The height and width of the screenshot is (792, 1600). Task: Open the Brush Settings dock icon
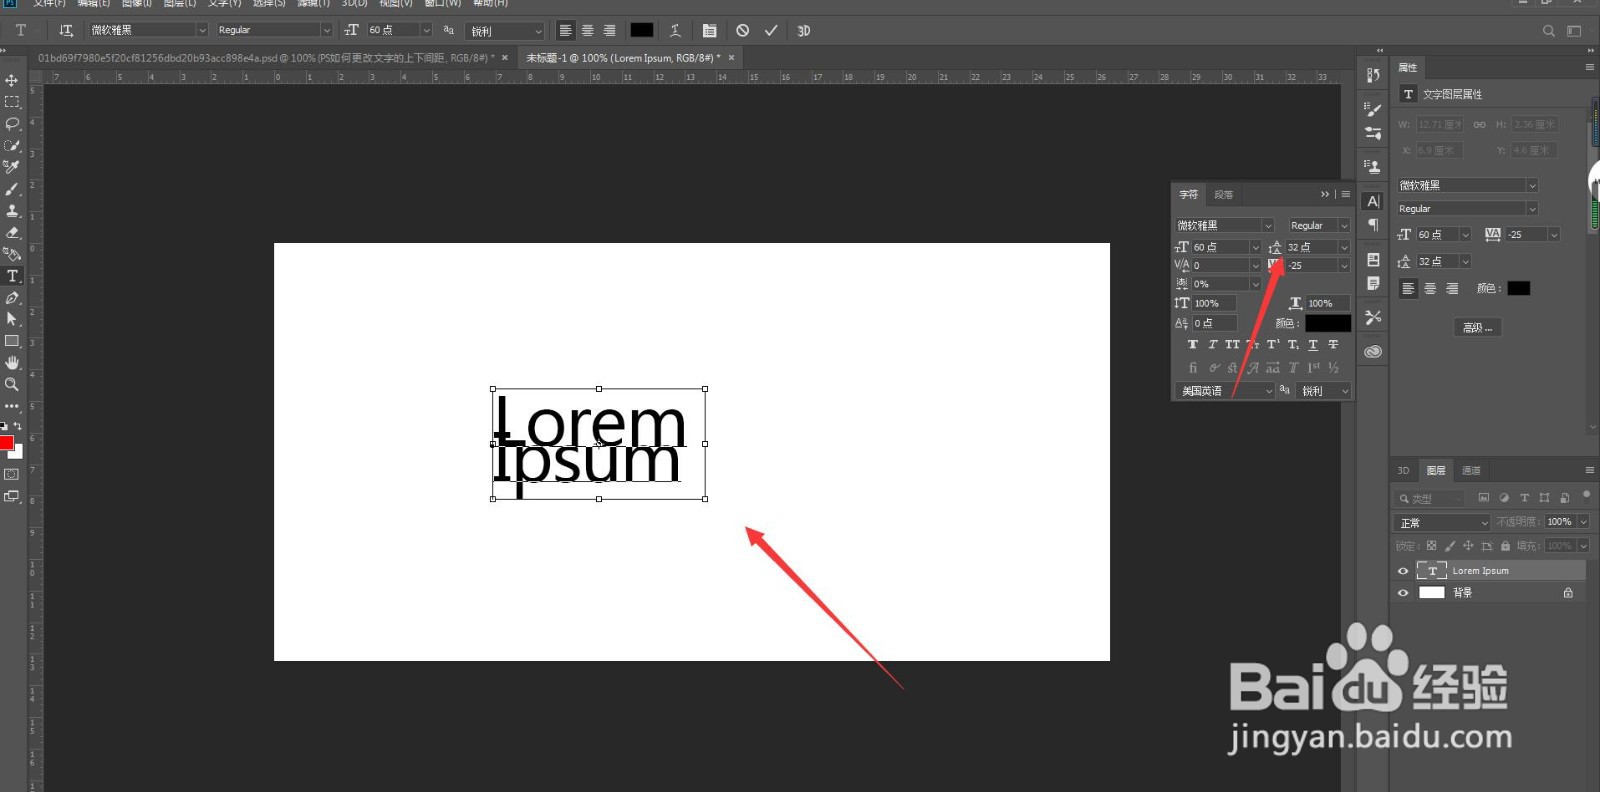tap(1373, 109)
